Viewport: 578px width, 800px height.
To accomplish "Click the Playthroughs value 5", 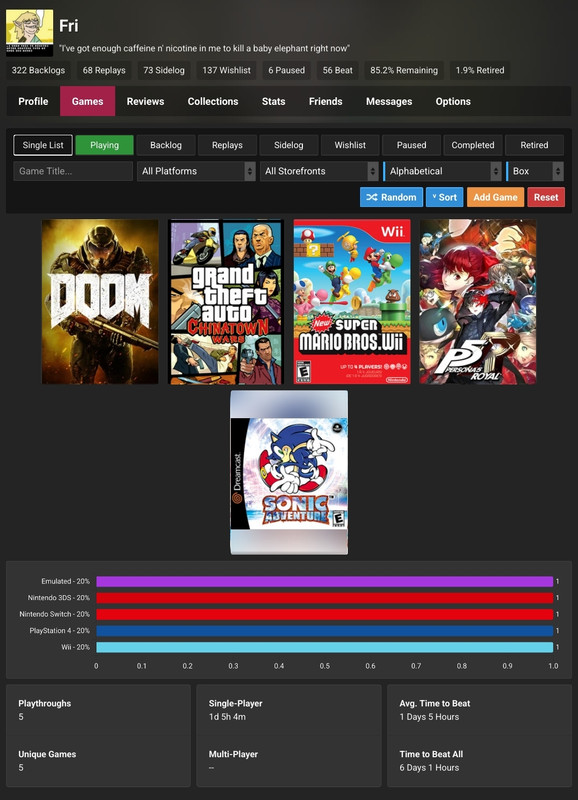I will pos(21,717).
